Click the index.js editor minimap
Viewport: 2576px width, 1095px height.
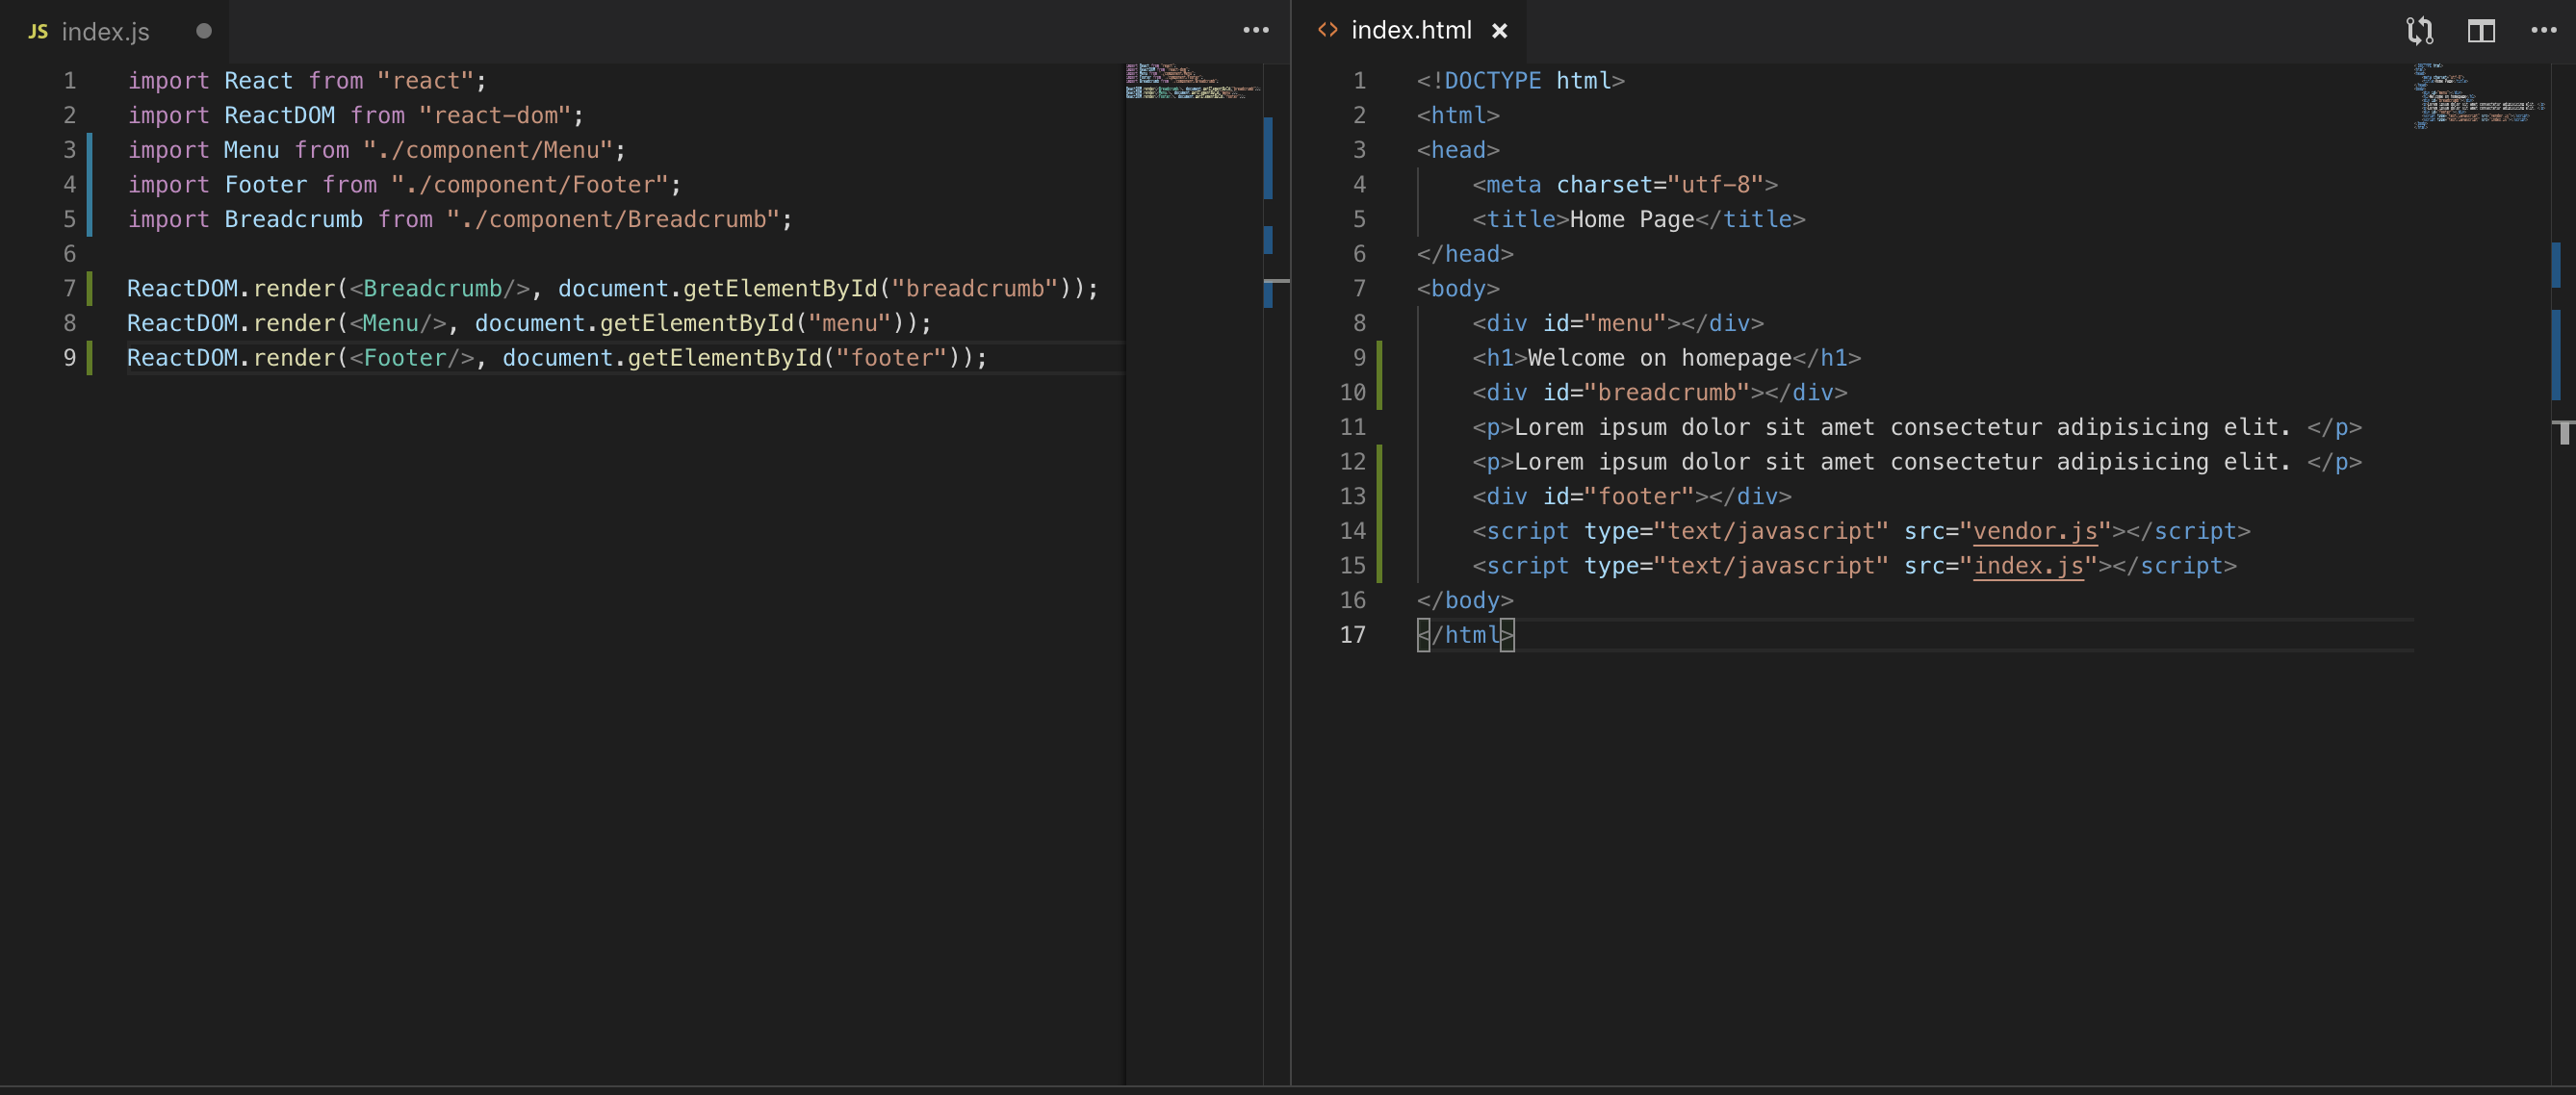click(1190, 81)
